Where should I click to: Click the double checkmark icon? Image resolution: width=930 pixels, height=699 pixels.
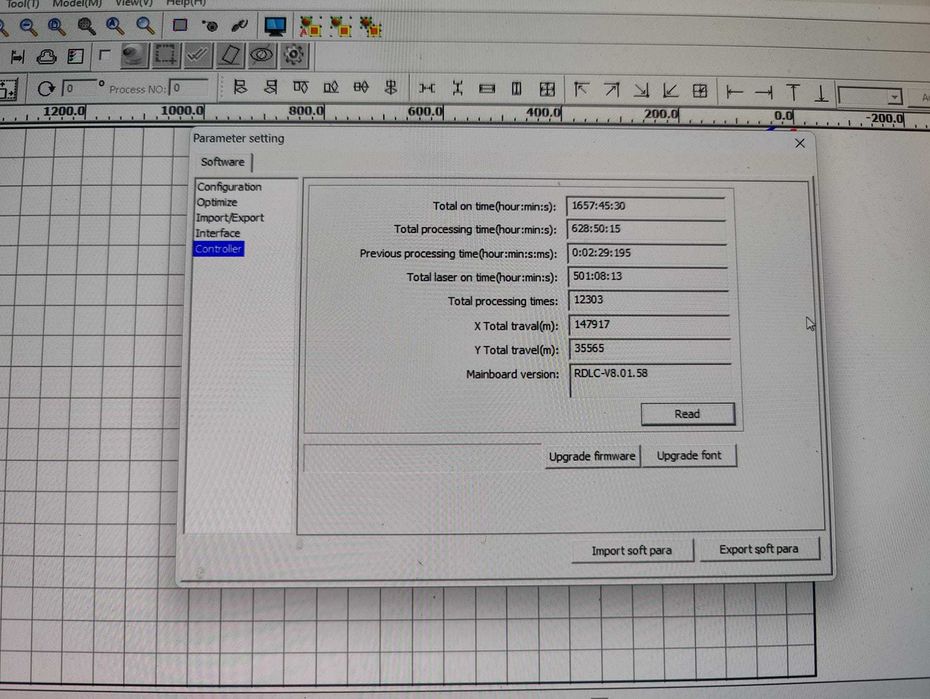click(x=197, y=55)
